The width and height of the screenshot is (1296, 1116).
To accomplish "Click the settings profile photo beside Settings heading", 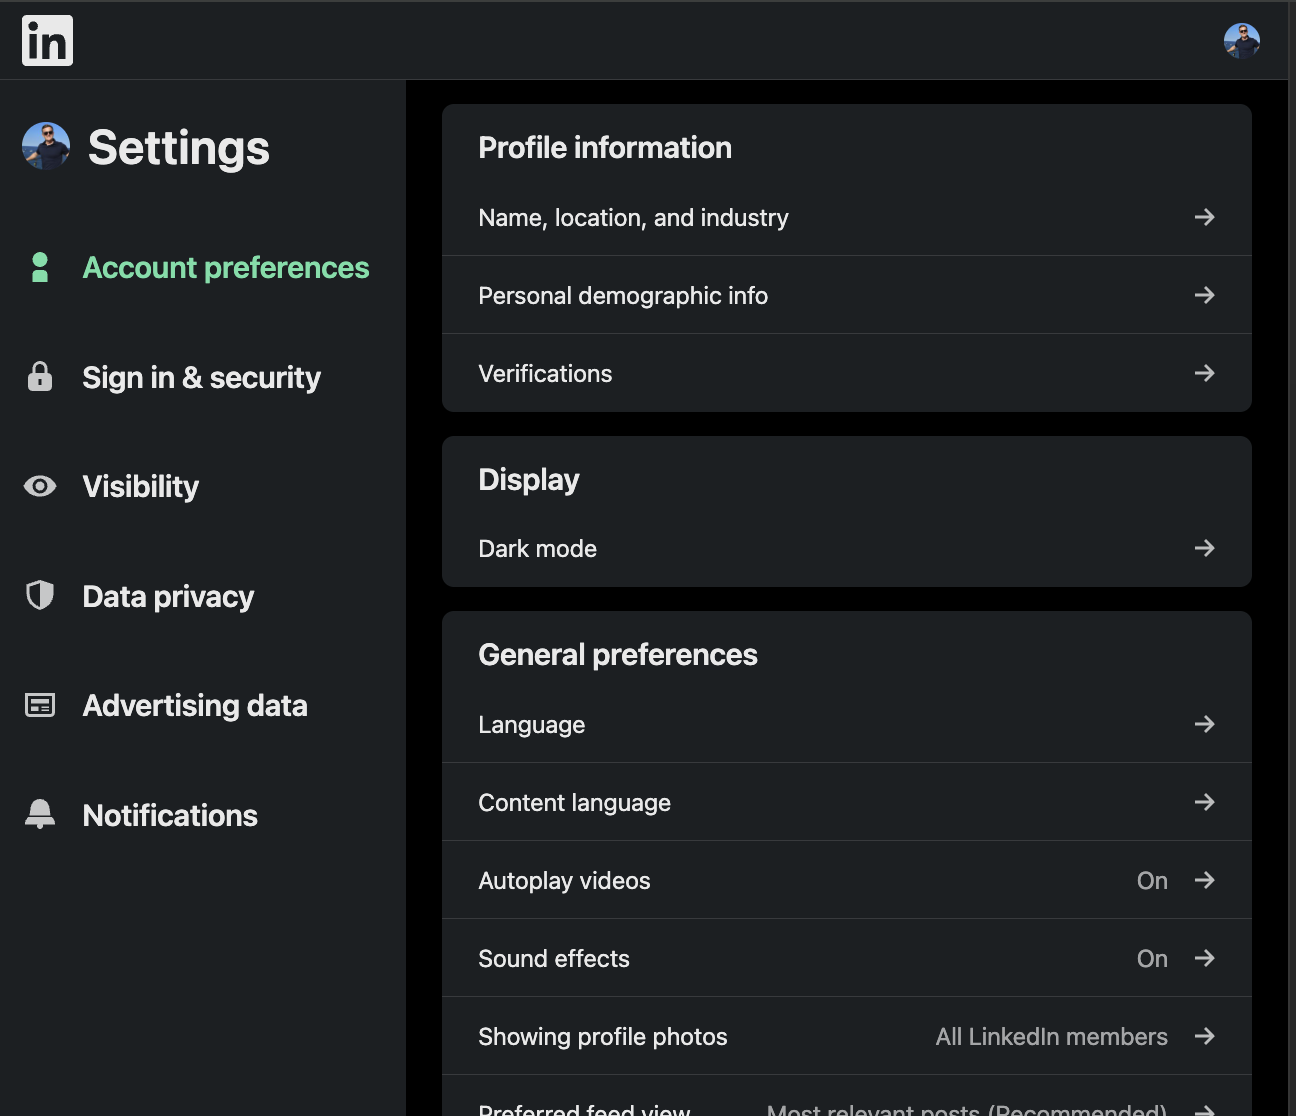I will [46, 146].
